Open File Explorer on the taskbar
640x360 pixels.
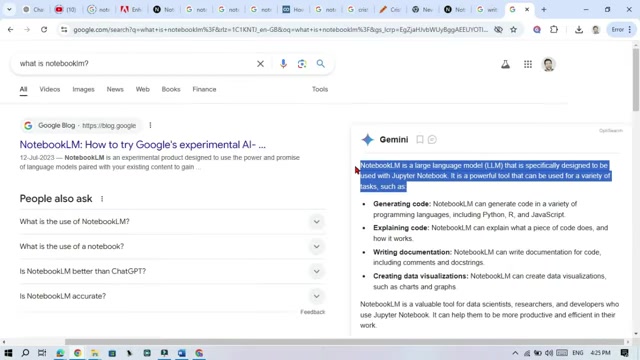click(x=95, y=353)
